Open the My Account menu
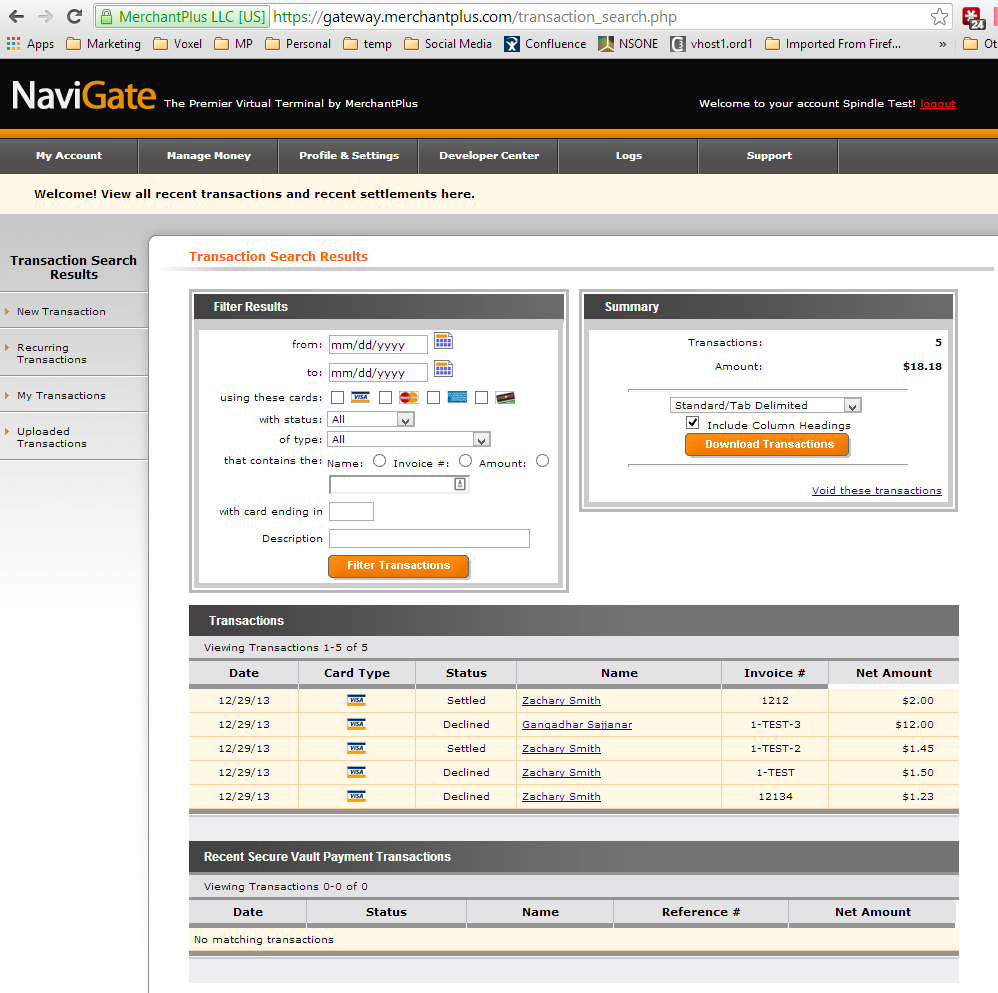Image resolution: width=998 pixels, height=993 pixels. click(69, 156)
